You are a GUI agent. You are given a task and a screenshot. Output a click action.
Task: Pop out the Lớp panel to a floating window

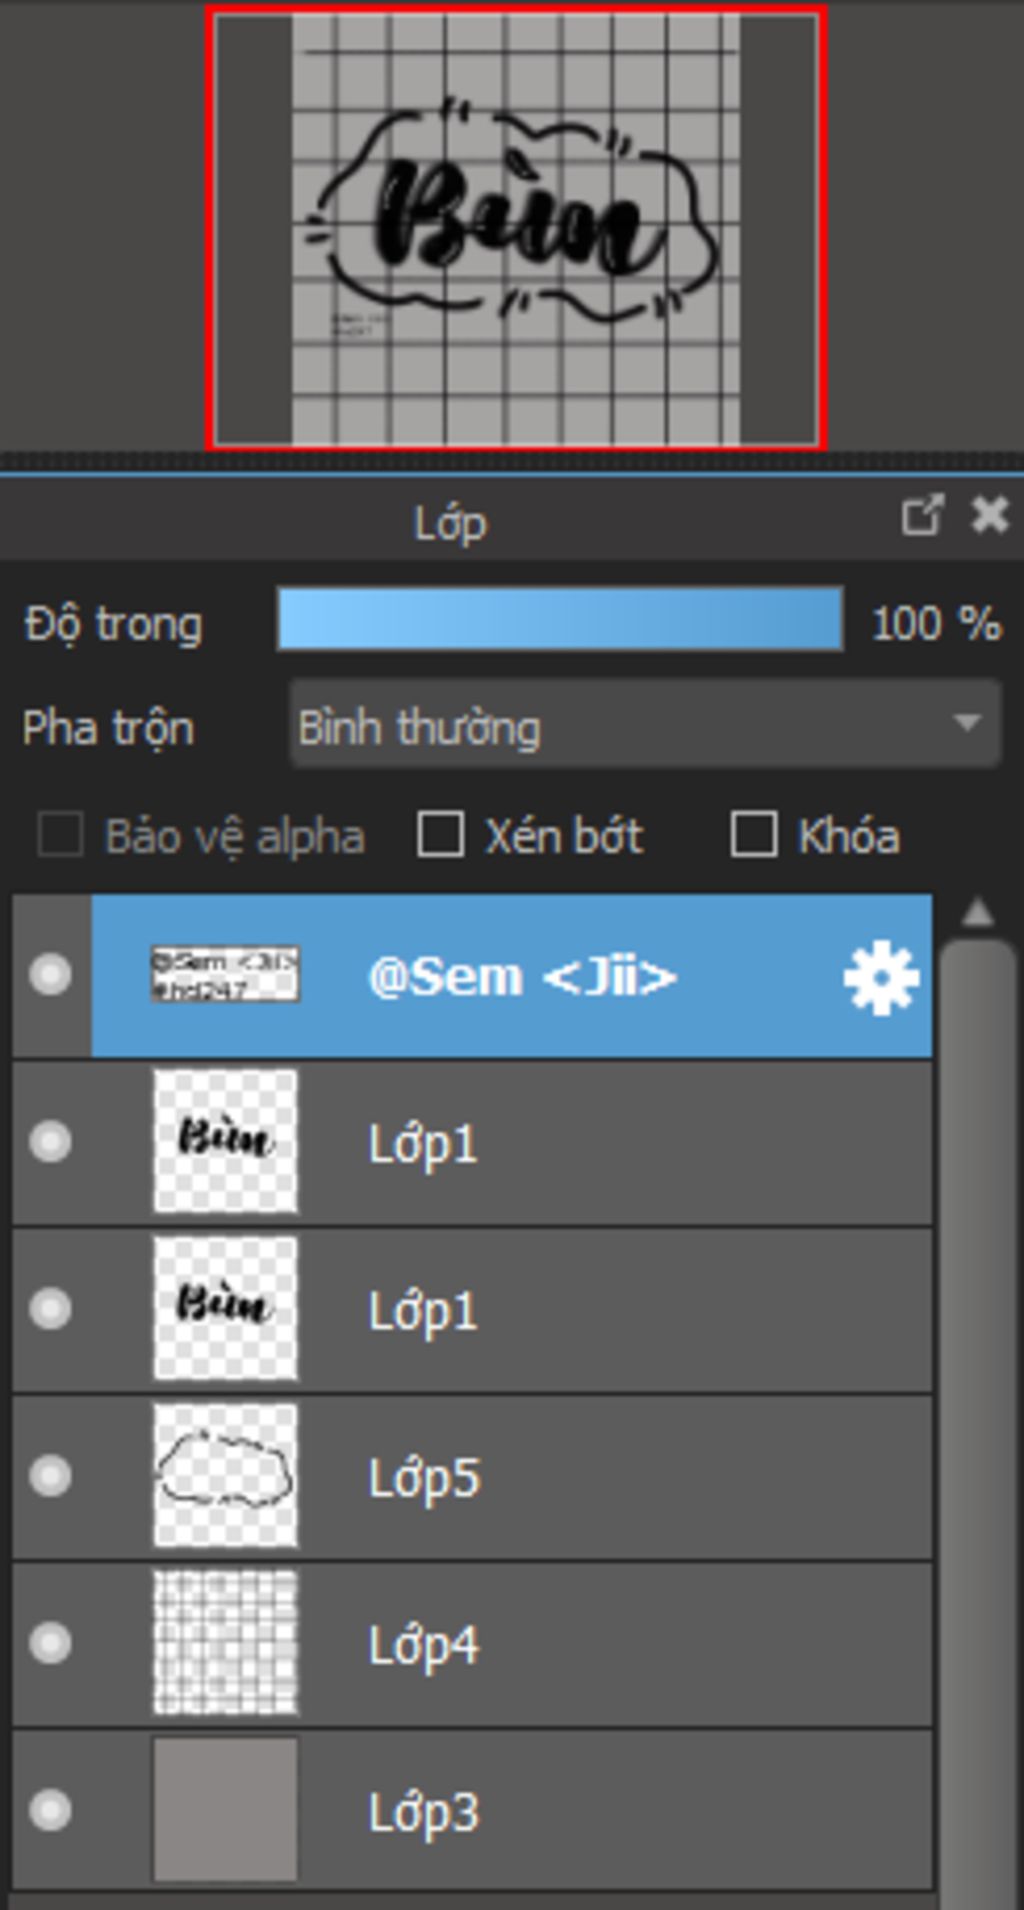(921, 515)
